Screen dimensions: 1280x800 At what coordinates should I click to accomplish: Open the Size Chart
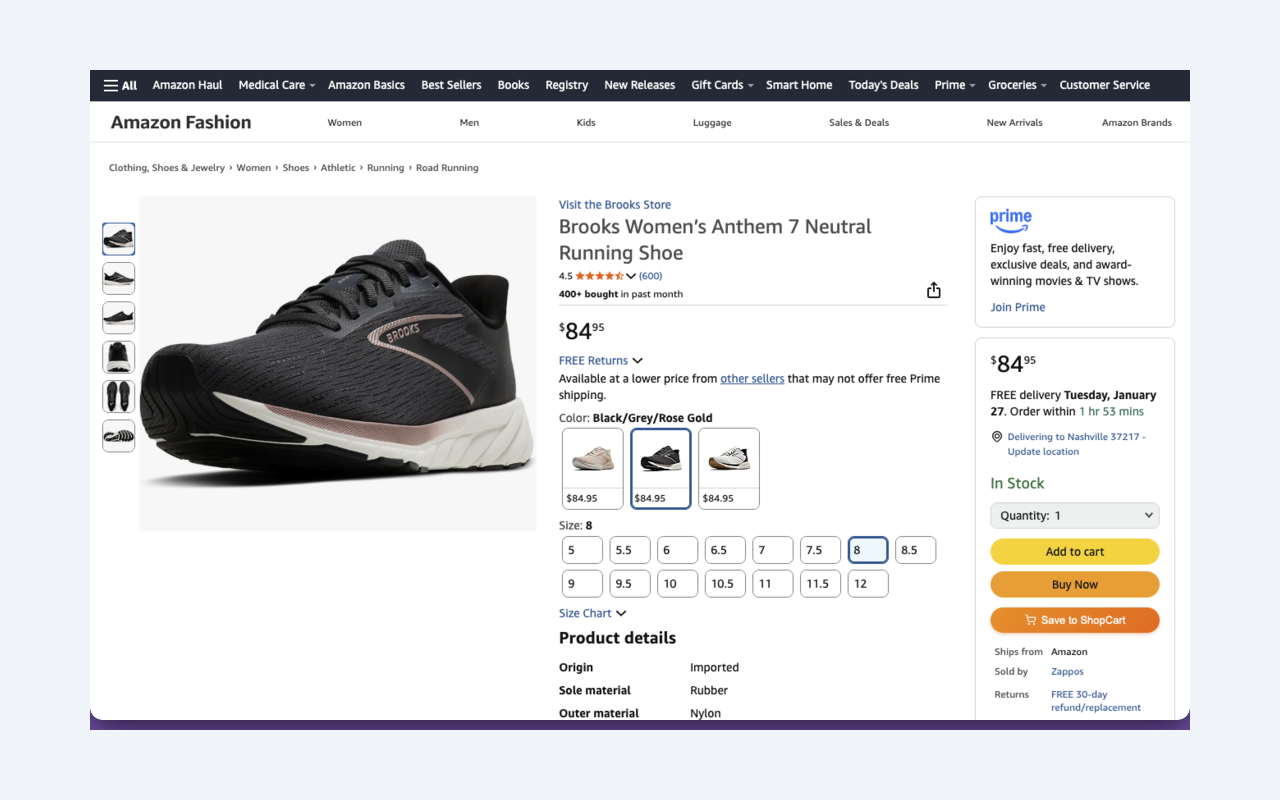pyautogui.click(x=592, y=612)
